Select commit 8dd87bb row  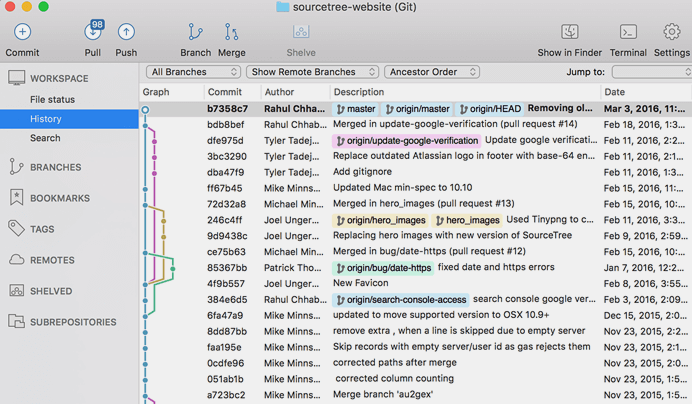416,331
